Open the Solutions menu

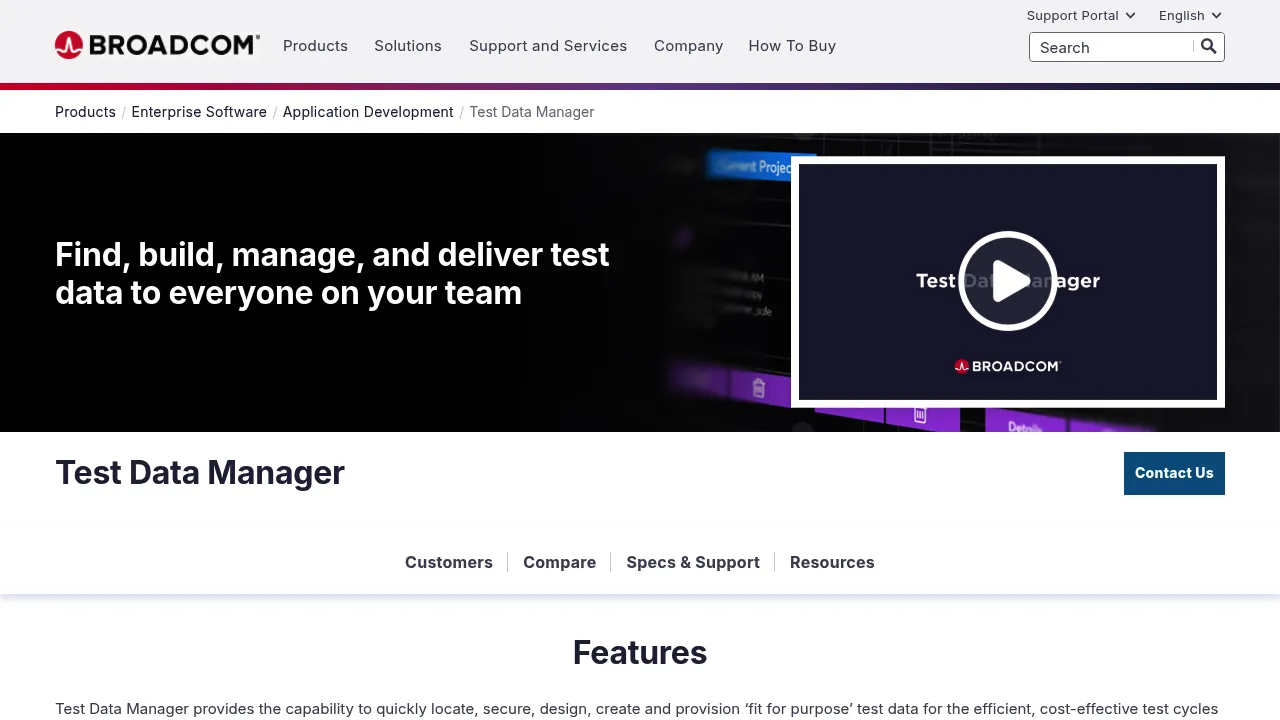[408, 46]
